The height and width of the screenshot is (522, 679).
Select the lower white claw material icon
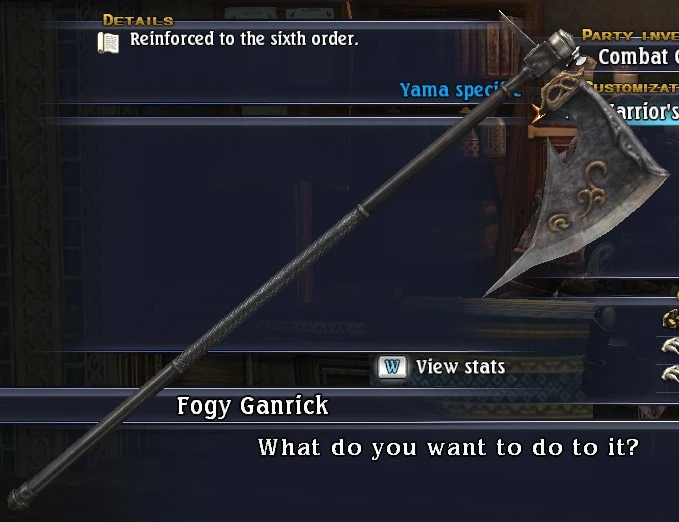tap(670, 373)
